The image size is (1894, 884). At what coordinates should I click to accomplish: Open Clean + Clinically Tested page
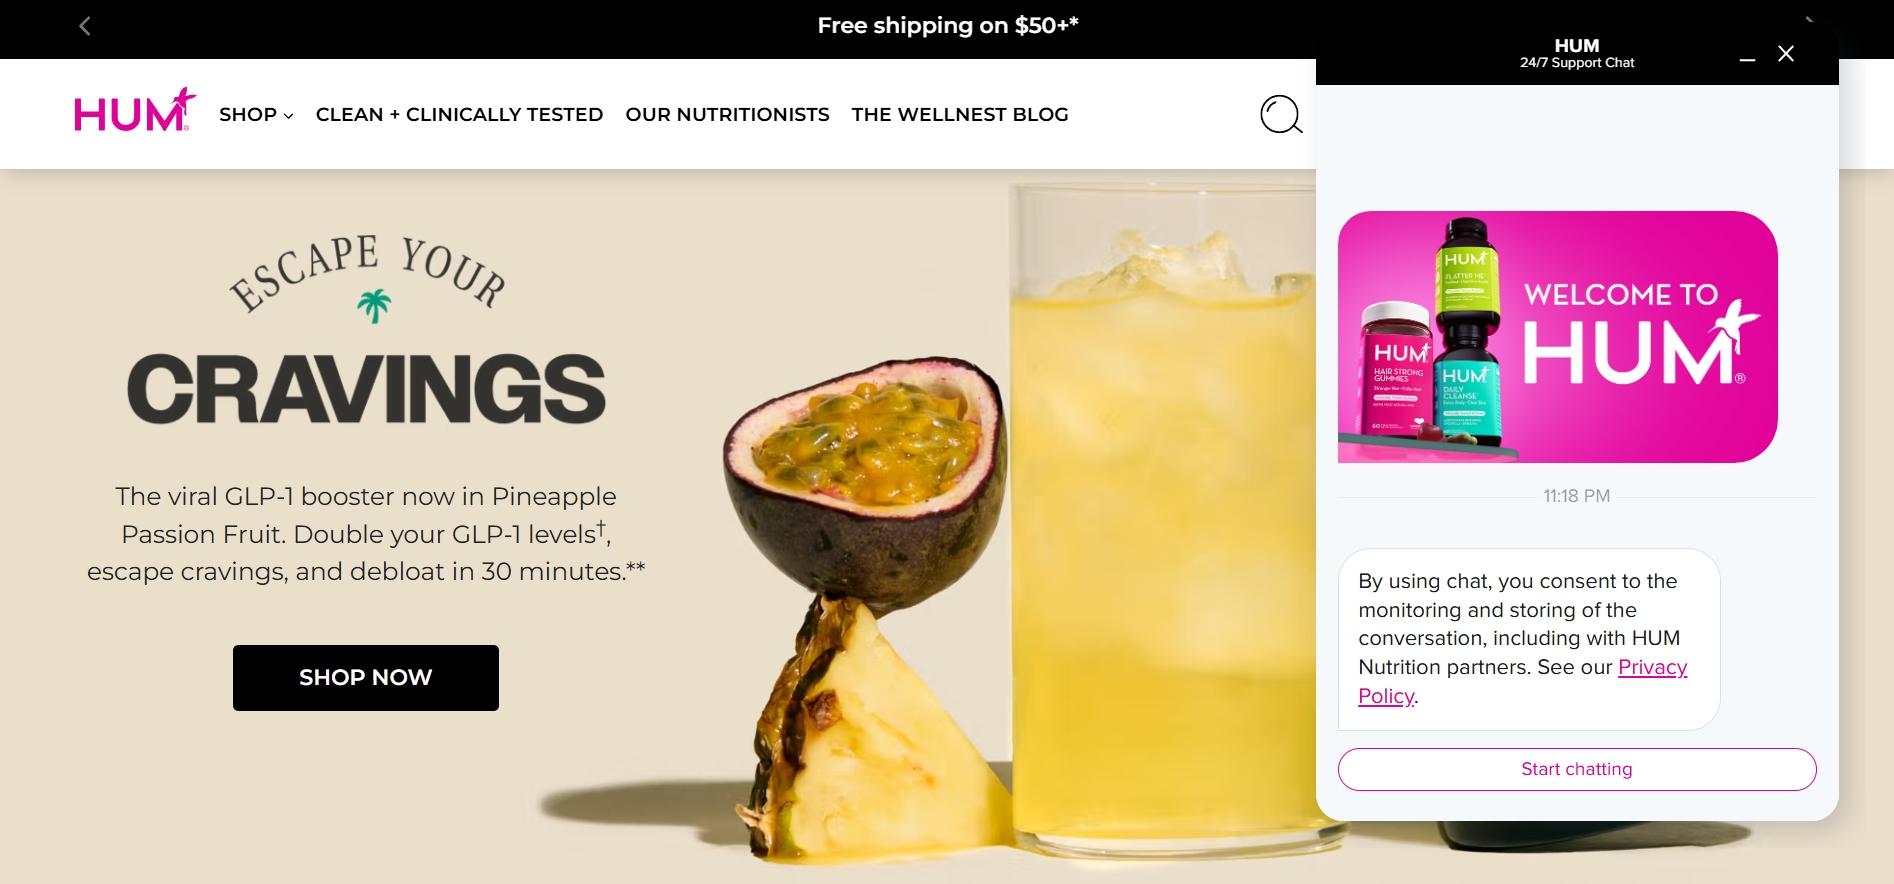(459, 114)
